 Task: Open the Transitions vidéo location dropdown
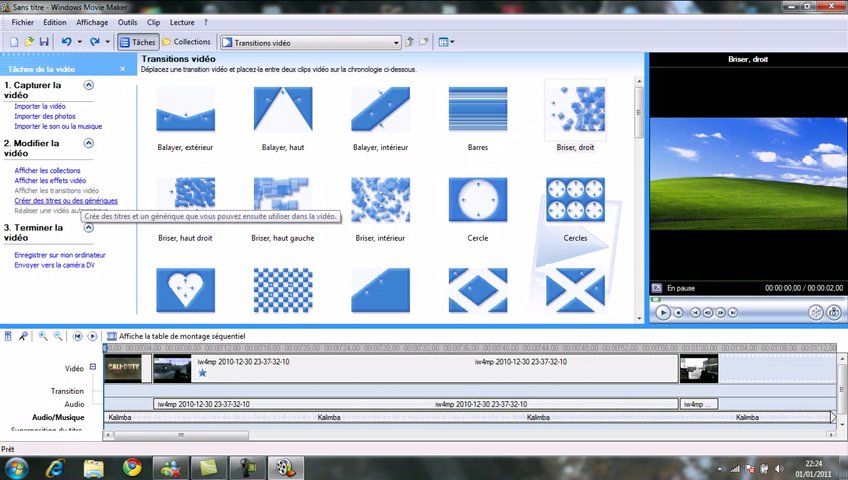point(396,43)
